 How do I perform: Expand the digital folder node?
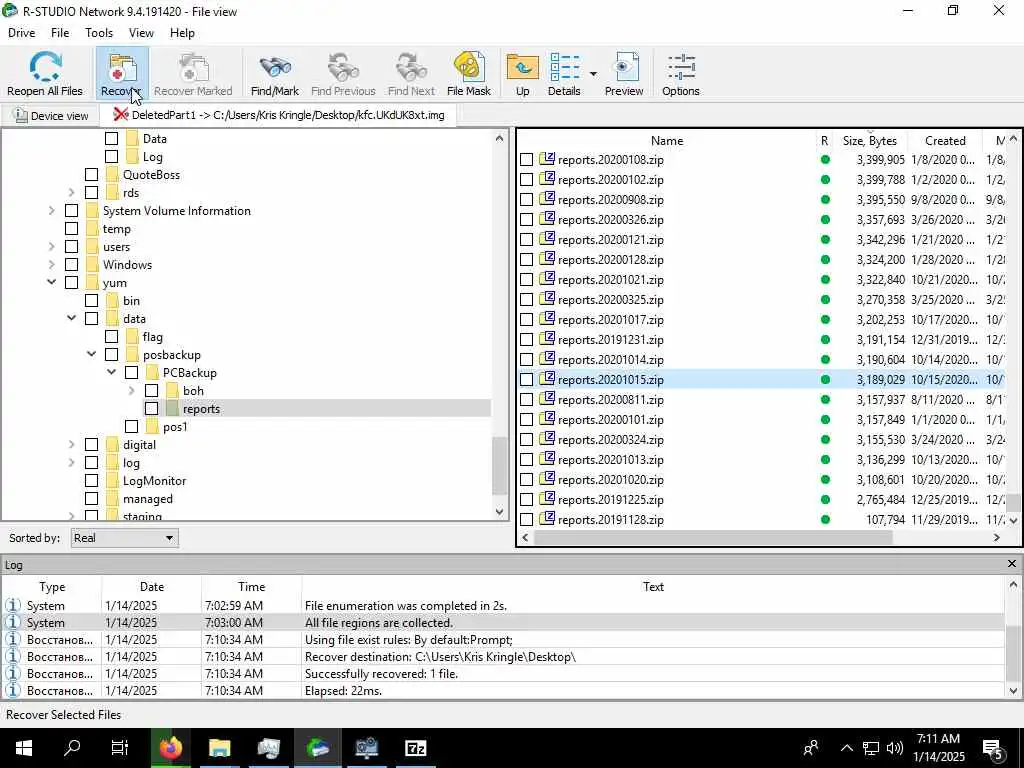pyautogui.click(x=72, y=445)
